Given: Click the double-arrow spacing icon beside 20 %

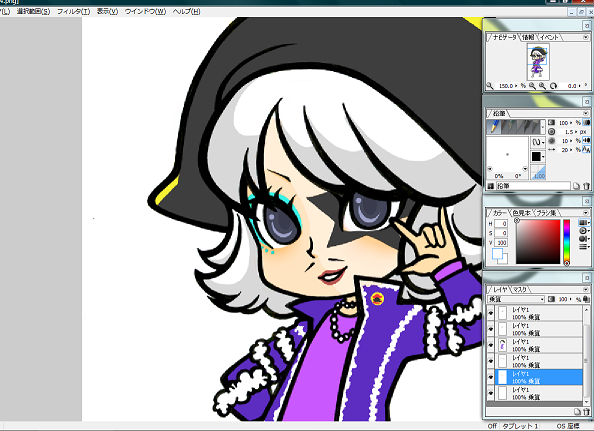Looking at the screenshot, I should tap(552, 150).
